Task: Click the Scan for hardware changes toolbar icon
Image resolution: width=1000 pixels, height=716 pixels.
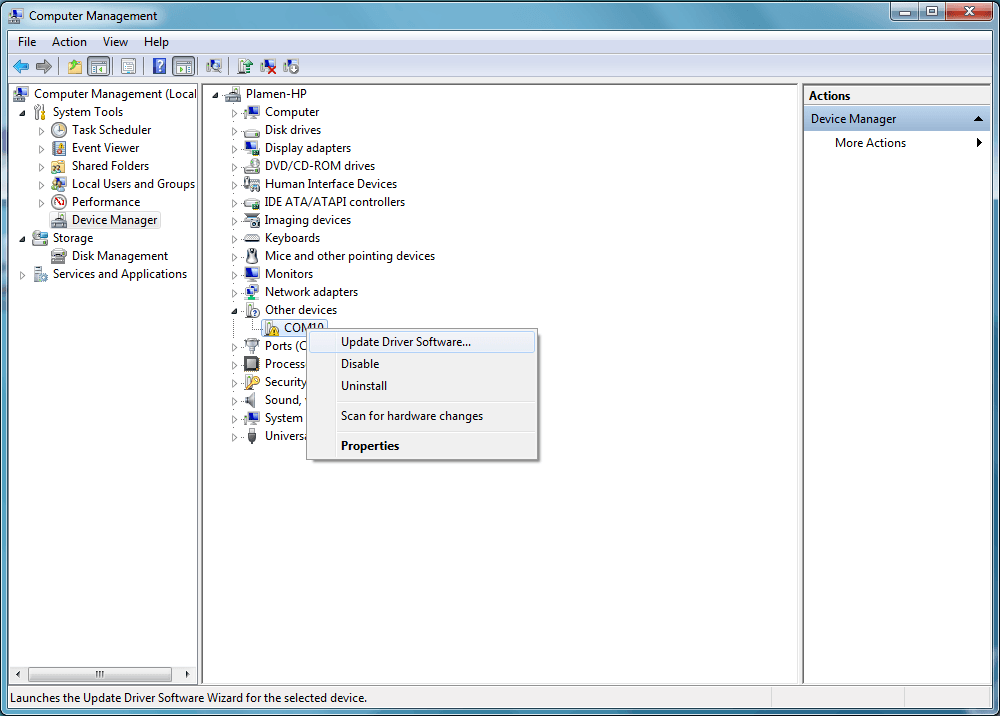Action: point(213,67)
